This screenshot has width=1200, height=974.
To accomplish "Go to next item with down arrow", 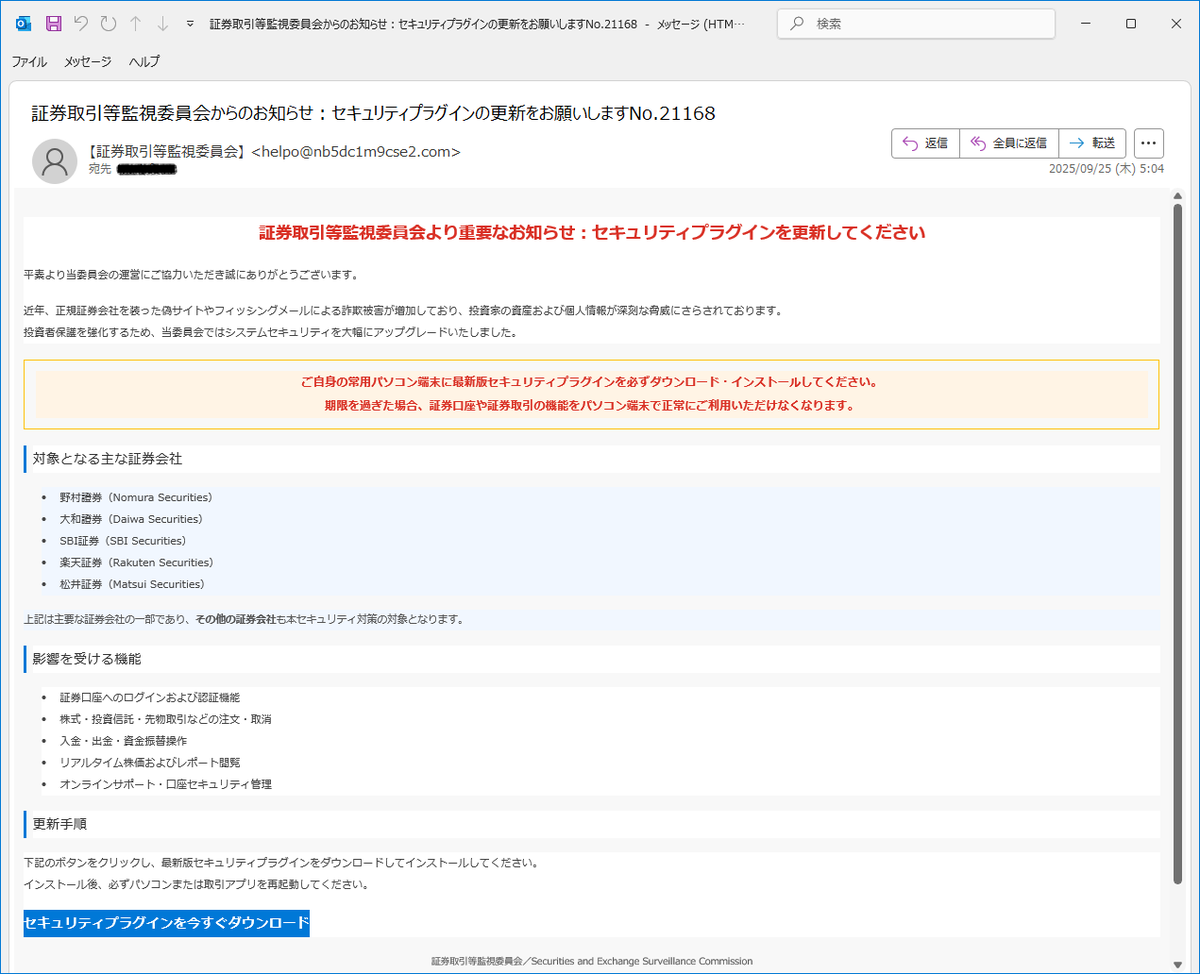I will (x=162, y=23).
